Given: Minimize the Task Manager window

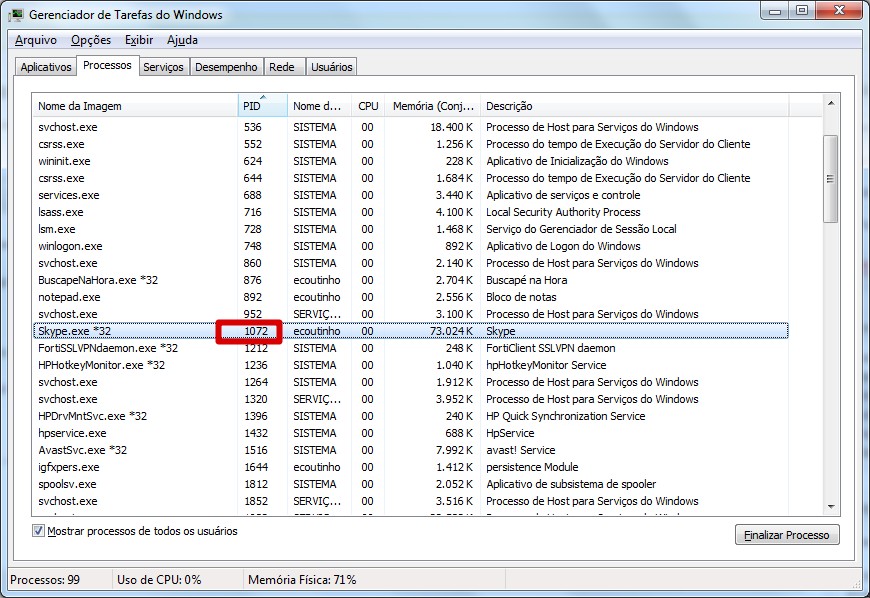Looking at the screenshot, I should (x=776, y=11).
